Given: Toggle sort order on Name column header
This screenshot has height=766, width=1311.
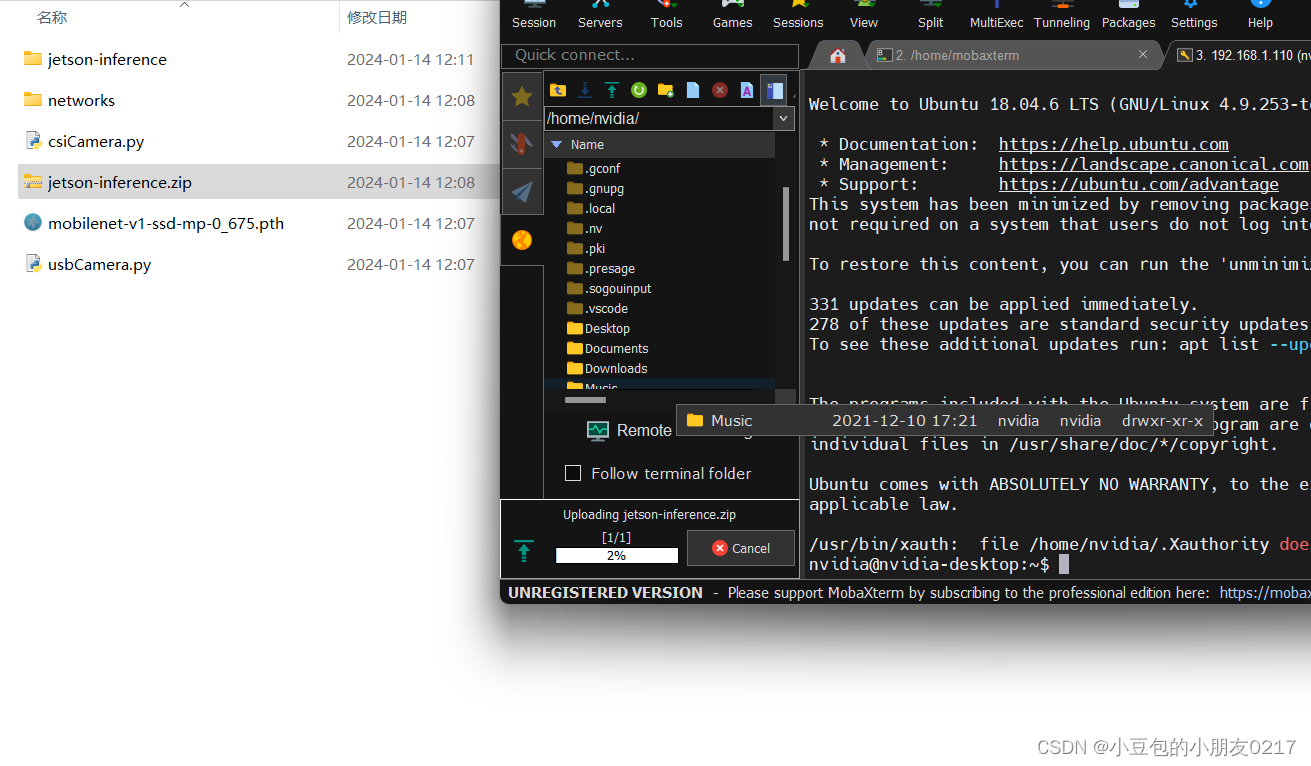Looking at the screenshot, I should 660,145.
